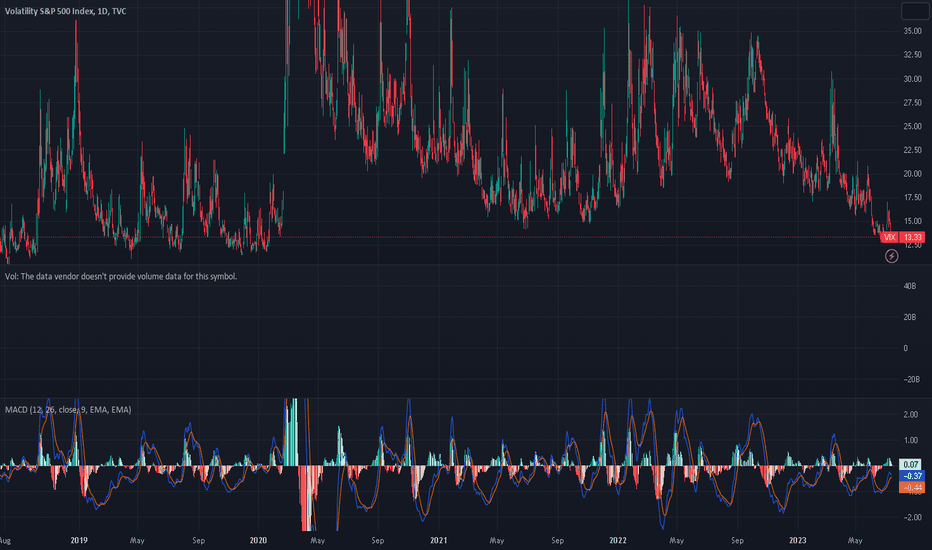Click the 1.00 MACD scale label

(911, 440)
